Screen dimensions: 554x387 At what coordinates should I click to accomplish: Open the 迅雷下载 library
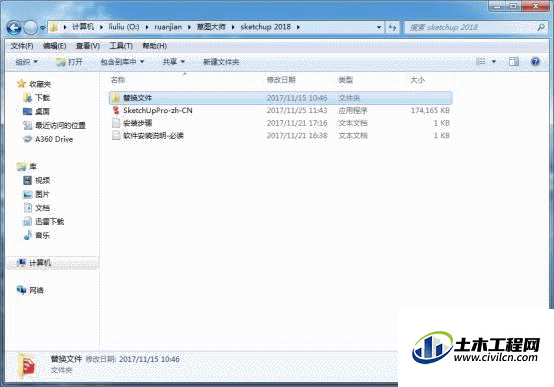pyautogui.click(x=49, y=222)
